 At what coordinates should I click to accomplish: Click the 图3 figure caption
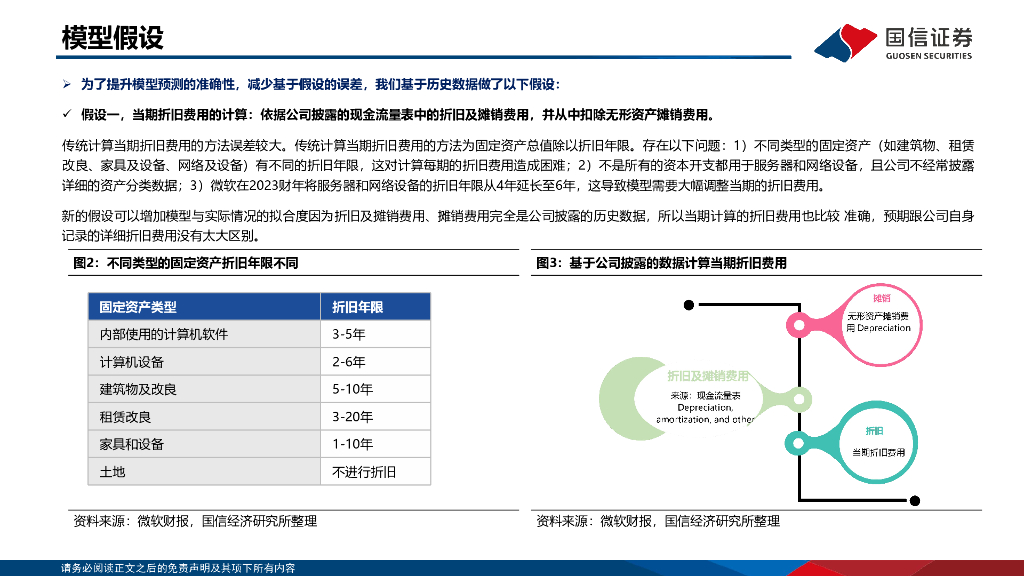(x=661, y=263)
